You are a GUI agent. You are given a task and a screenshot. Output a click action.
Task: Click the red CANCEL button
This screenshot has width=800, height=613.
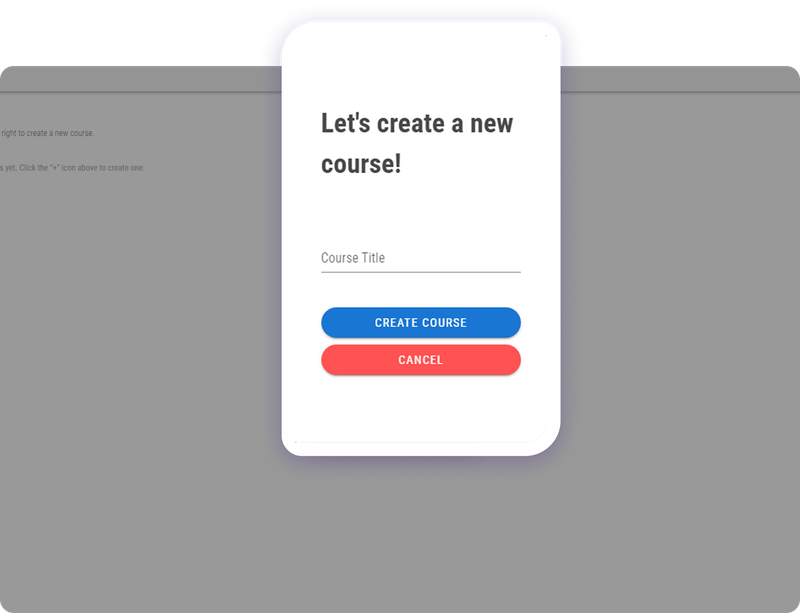pyautogui.click(x=420, y=360)
